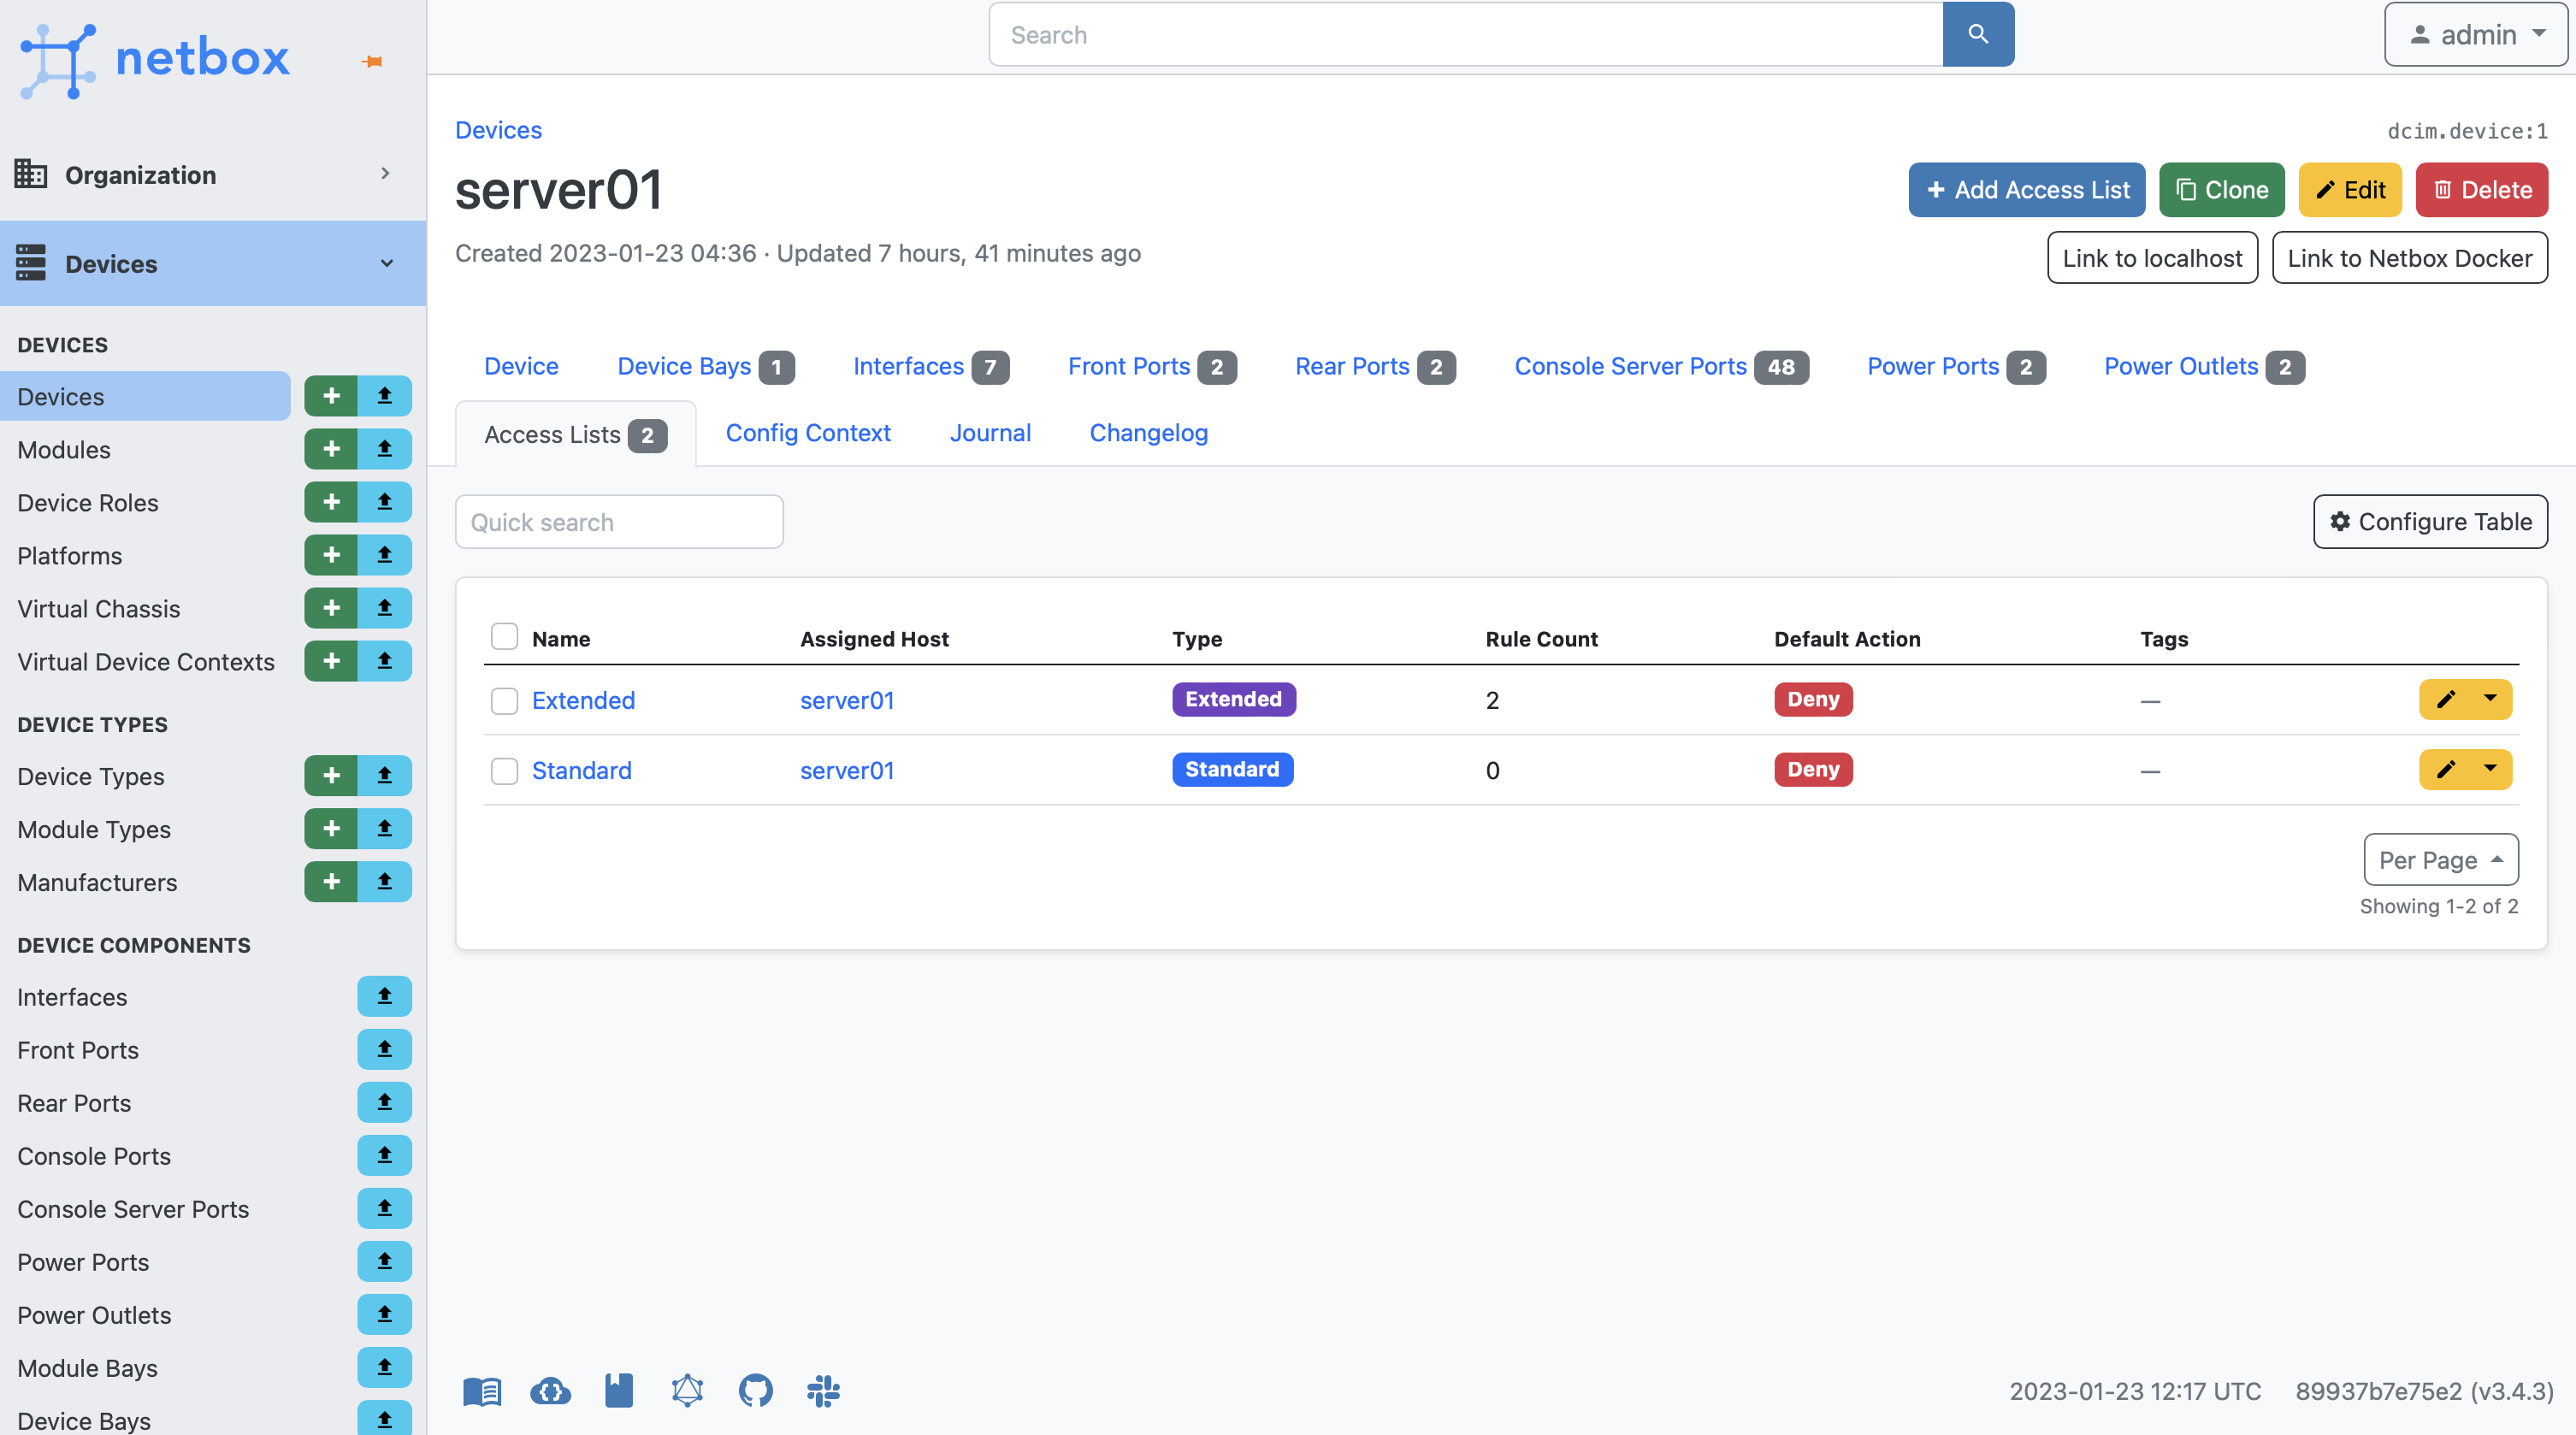Click the GitHub octocat icon in footer

coord(754,1391)
